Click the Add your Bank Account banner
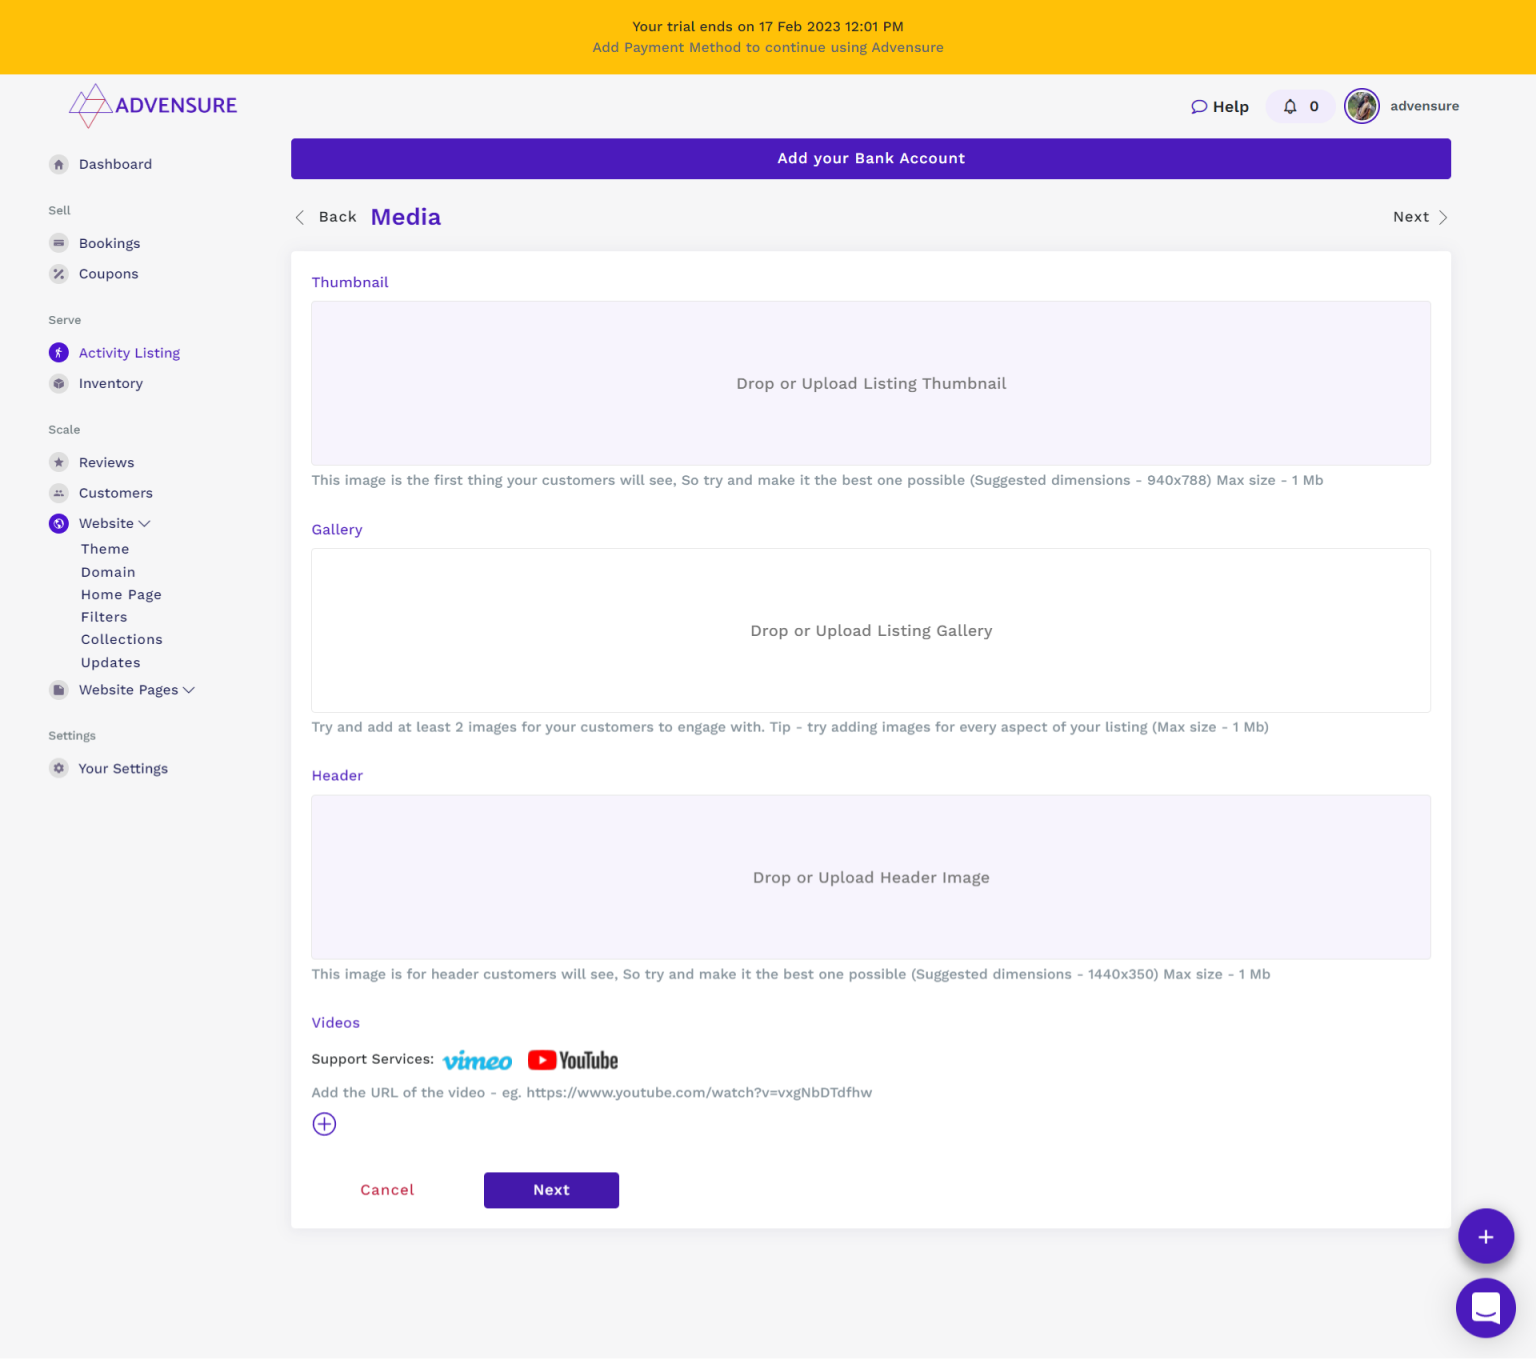The image size is (1536, 1360). 870,159
